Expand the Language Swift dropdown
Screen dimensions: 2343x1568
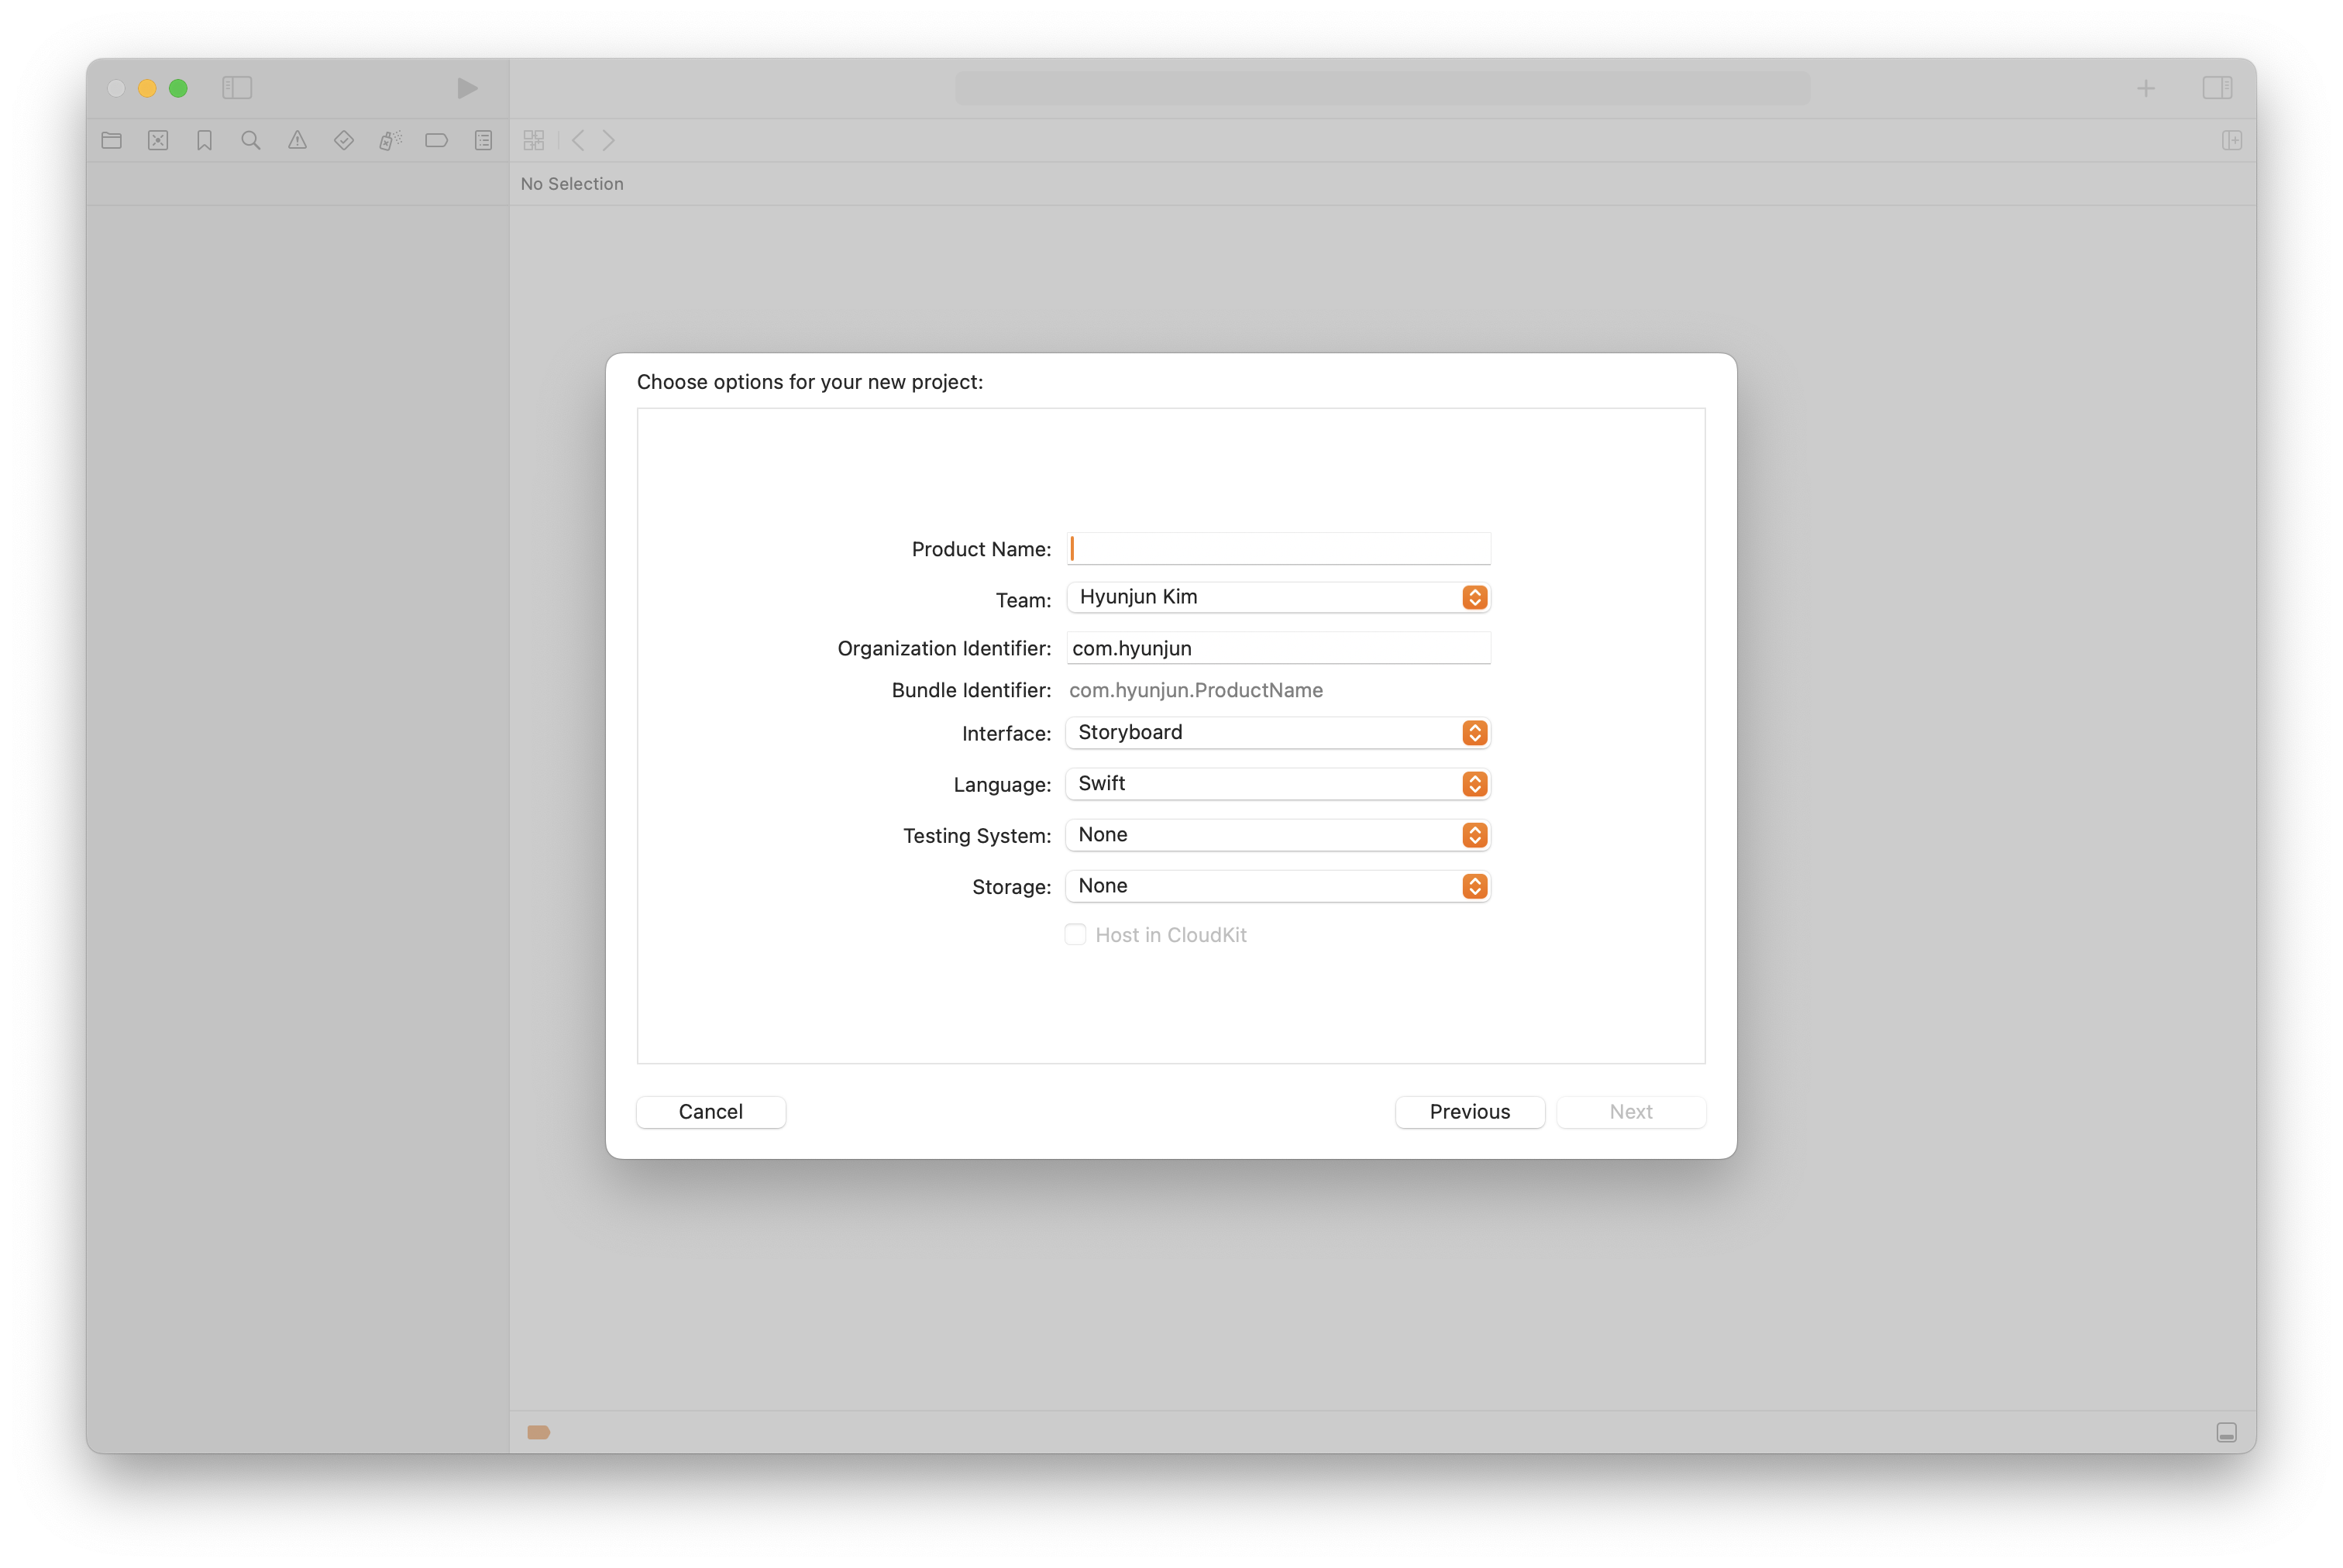point(1277,783)
